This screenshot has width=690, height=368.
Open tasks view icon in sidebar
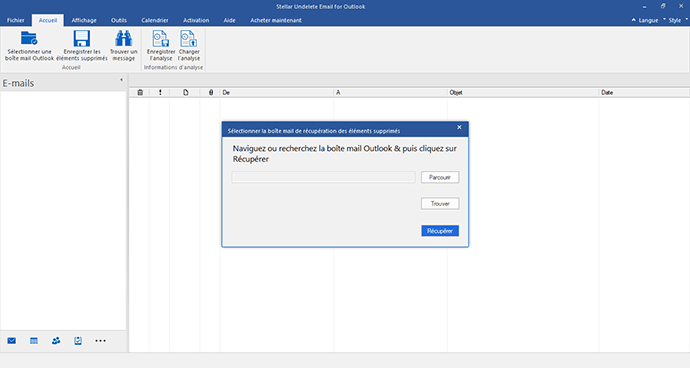78,341
